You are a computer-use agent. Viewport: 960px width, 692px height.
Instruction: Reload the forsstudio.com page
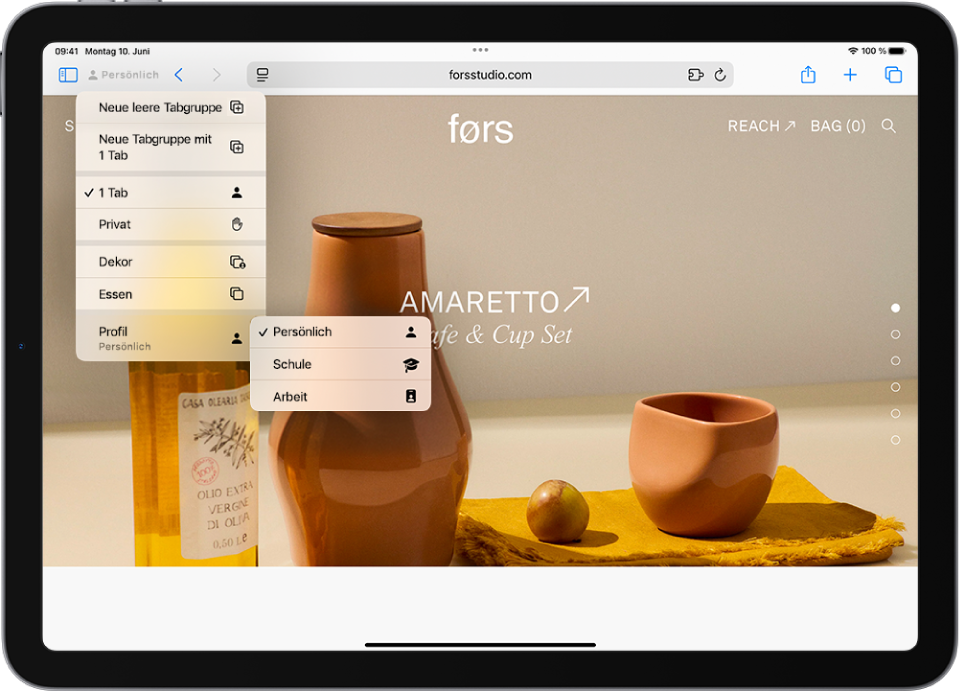click(721, 74)
